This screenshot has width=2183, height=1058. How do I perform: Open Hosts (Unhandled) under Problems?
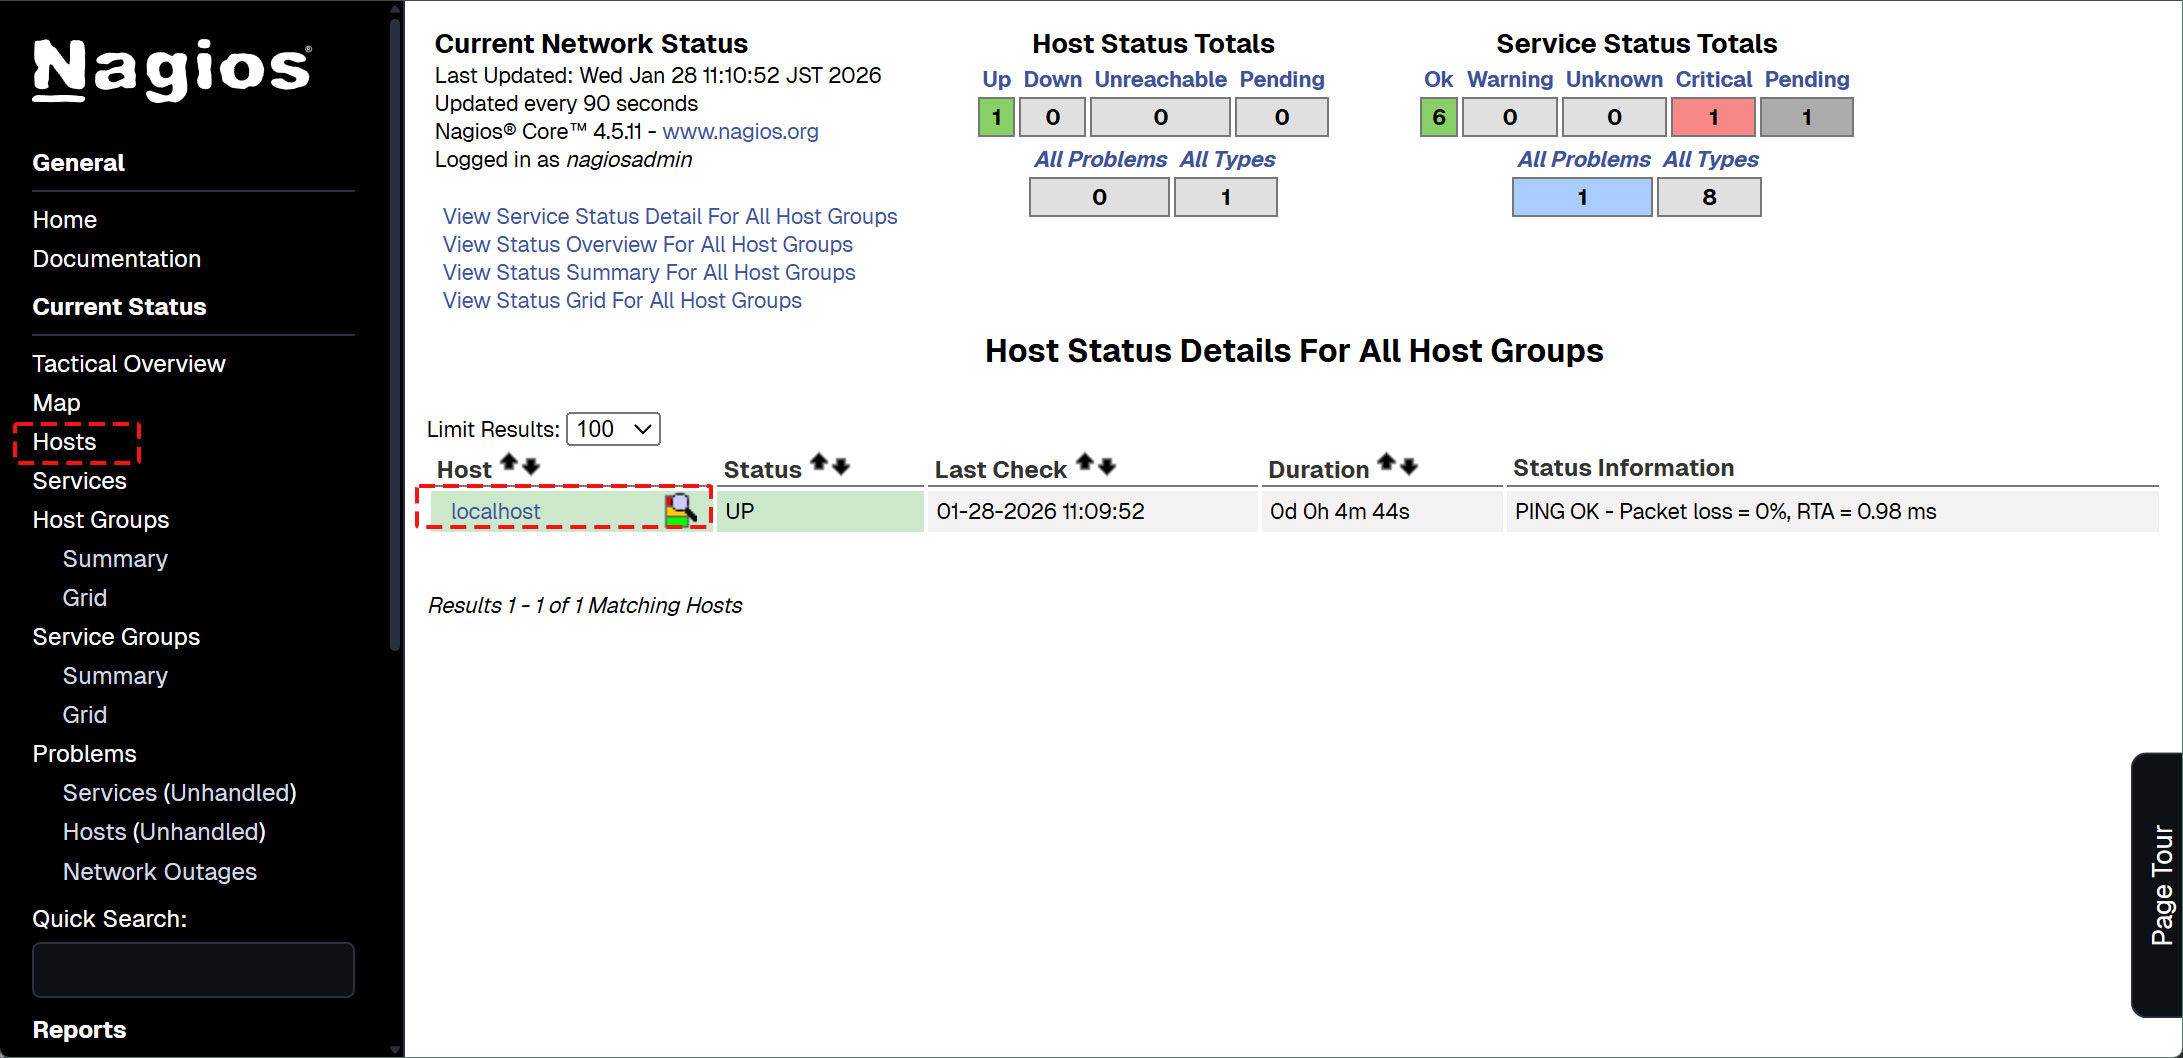[x=164, y=832]
